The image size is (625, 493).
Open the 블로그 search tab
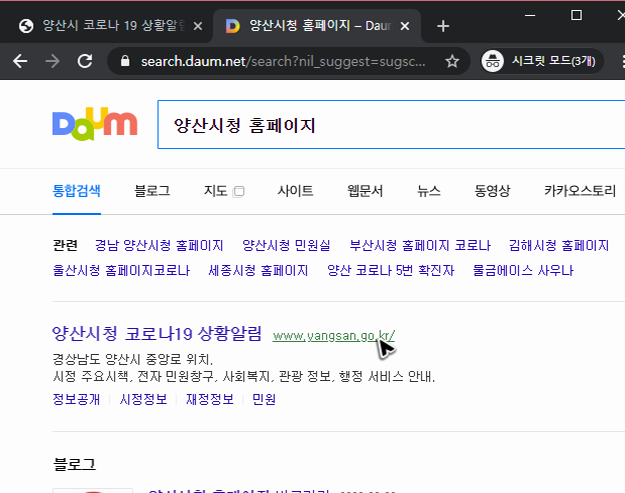coord(152,191)
